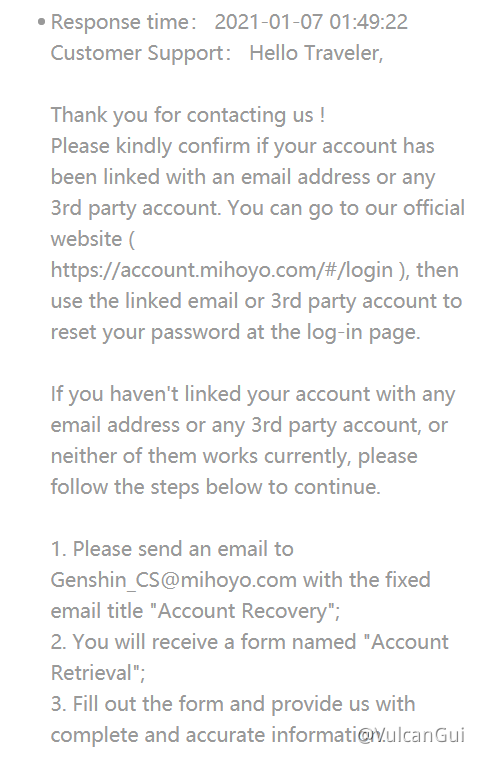
Task: Click the "Response time" label
Action: 120,22
